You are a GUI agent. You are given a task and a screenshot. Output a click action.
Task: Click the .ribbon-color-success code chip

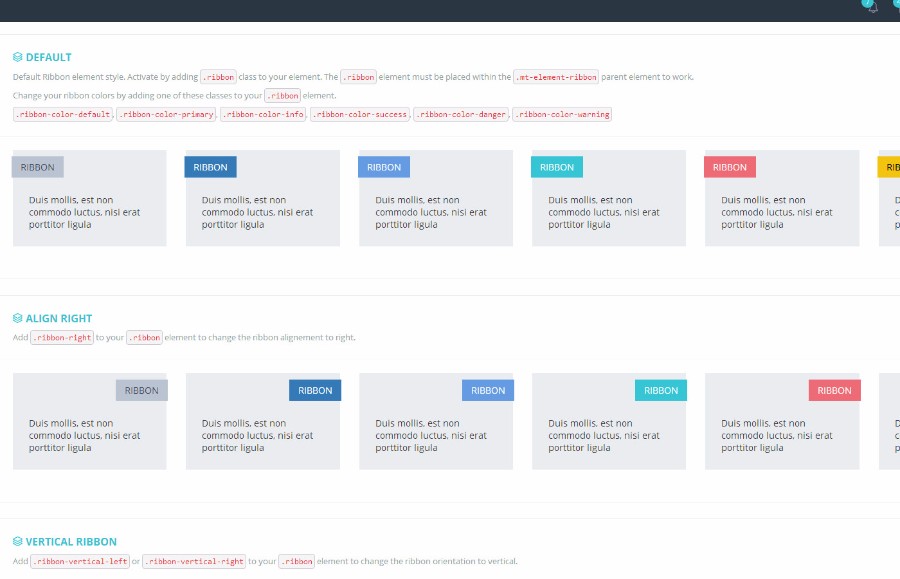[x=361, y=114]
